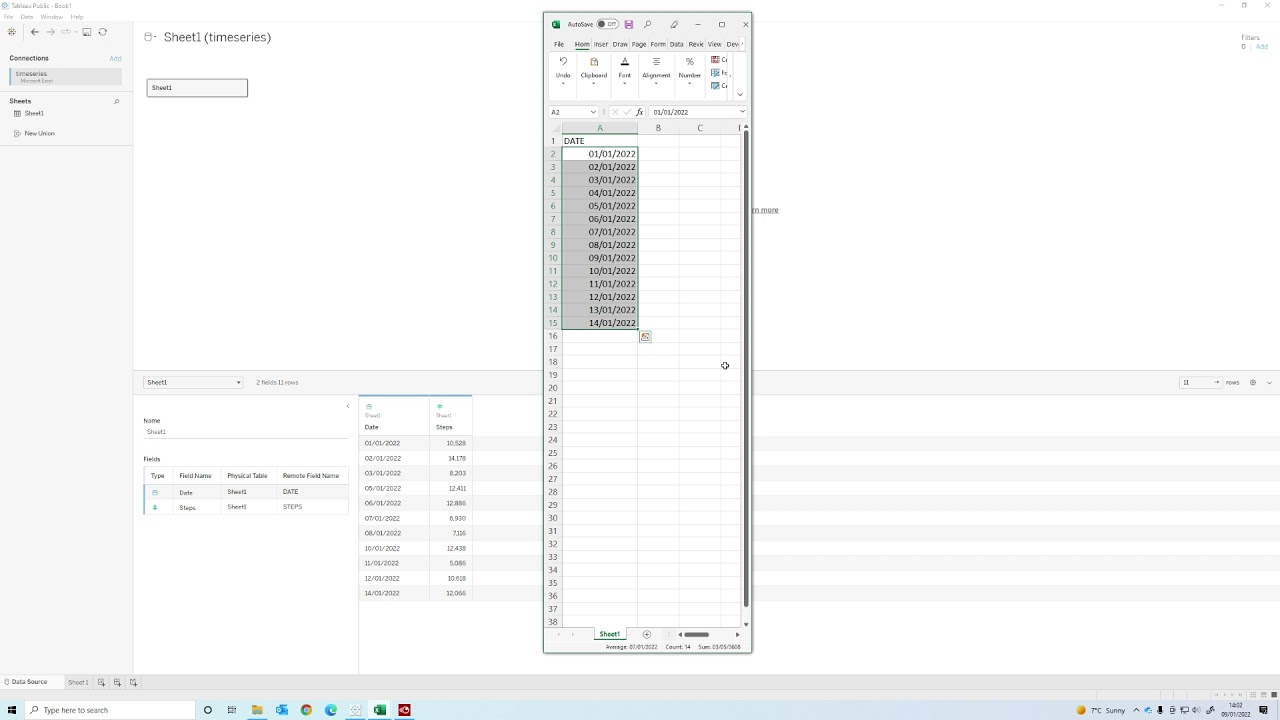Open the Sheet1 table selector dropdown
This screenshot has width=1280, height=720.
tap(193, 382)
